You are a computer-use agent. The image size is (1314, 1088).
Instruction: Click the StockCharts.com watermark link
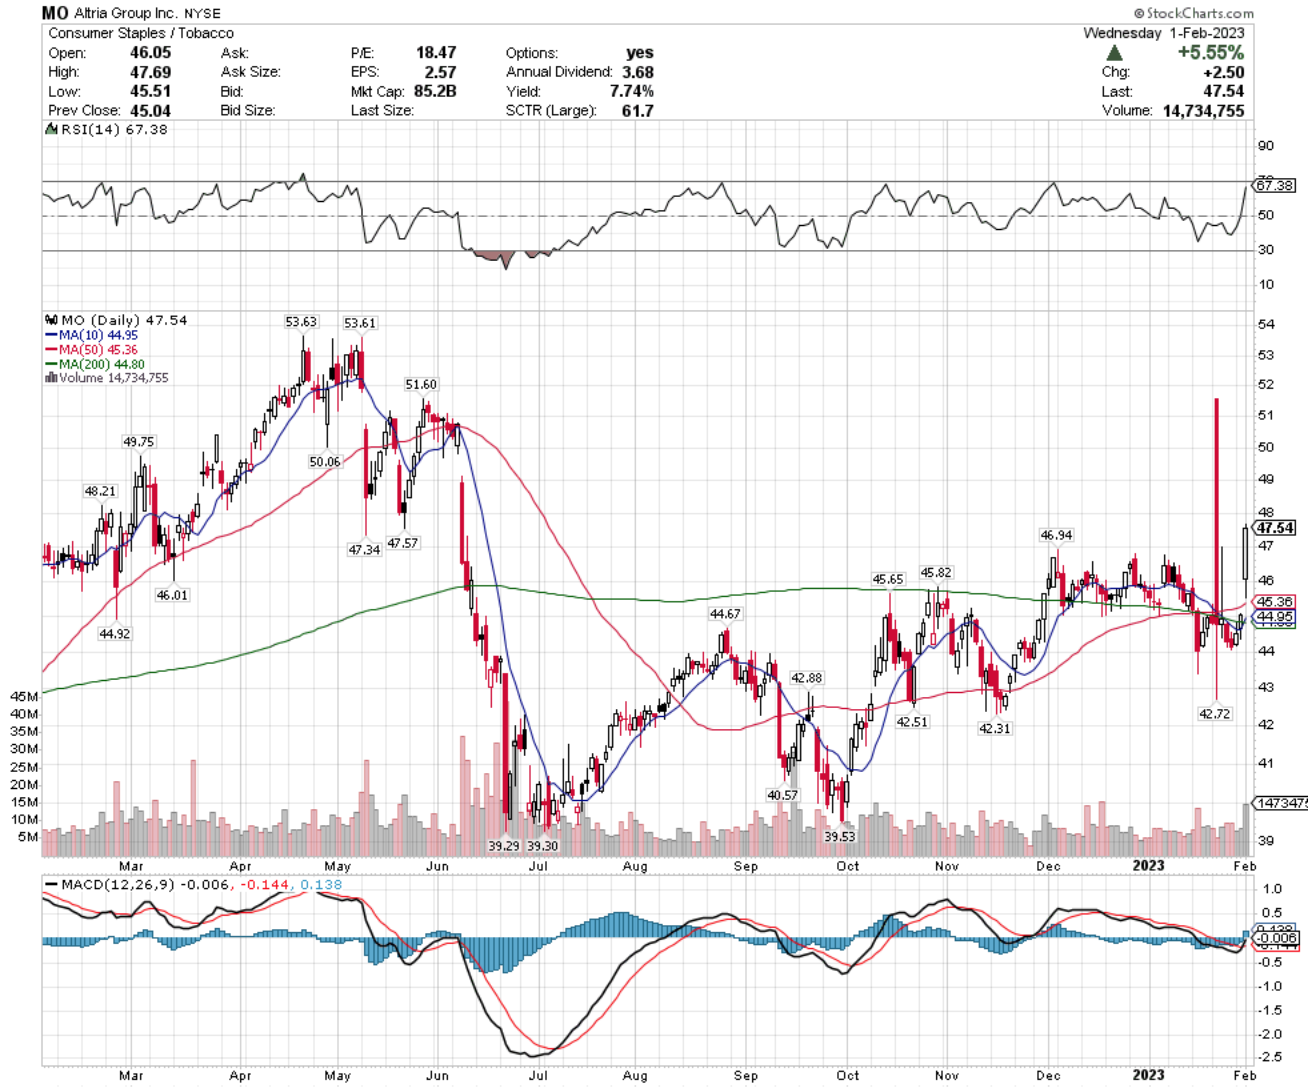(1194, 13)
